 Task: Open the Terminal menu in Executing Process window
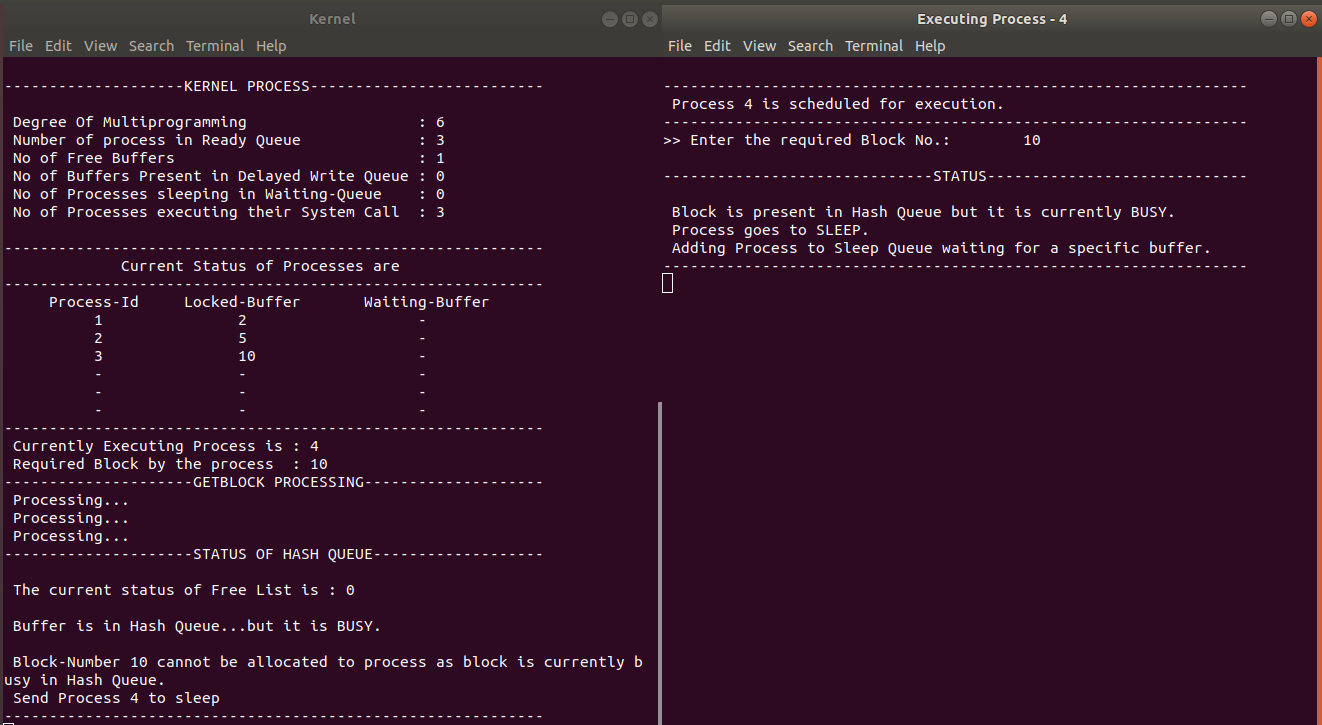coord(874,45)
